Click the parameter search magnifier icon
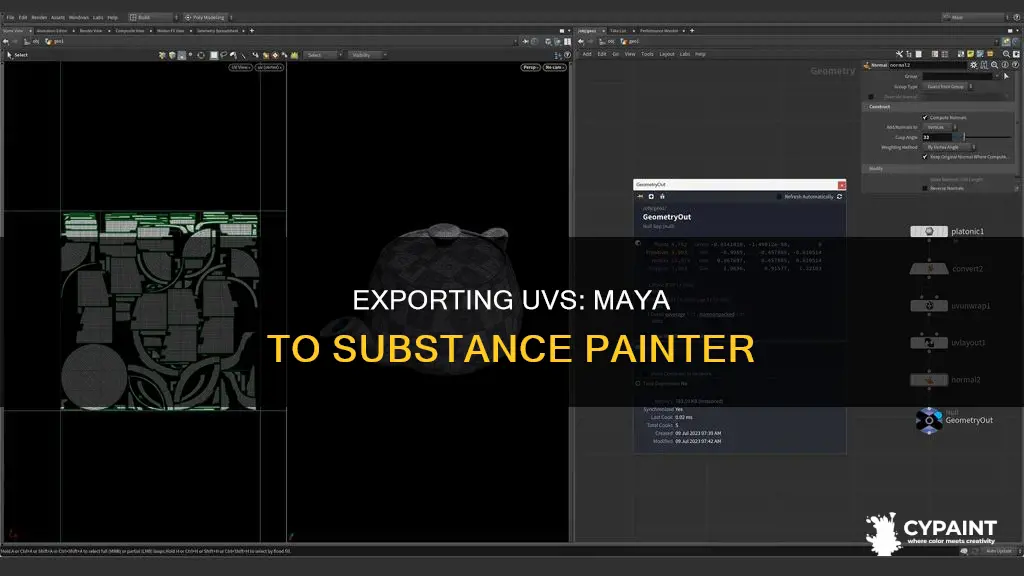Screen dimensions: 1024x576 995,65
